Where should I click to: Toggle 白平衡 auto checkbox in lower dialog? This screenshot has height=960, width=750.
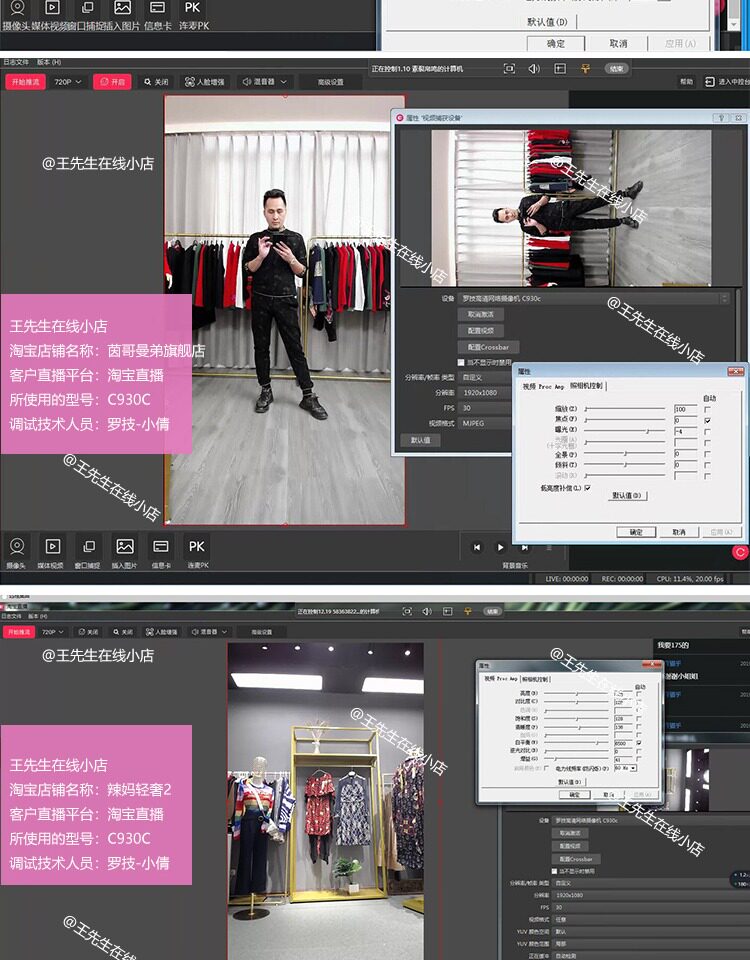pyautogui.click(x=639, y=742)
